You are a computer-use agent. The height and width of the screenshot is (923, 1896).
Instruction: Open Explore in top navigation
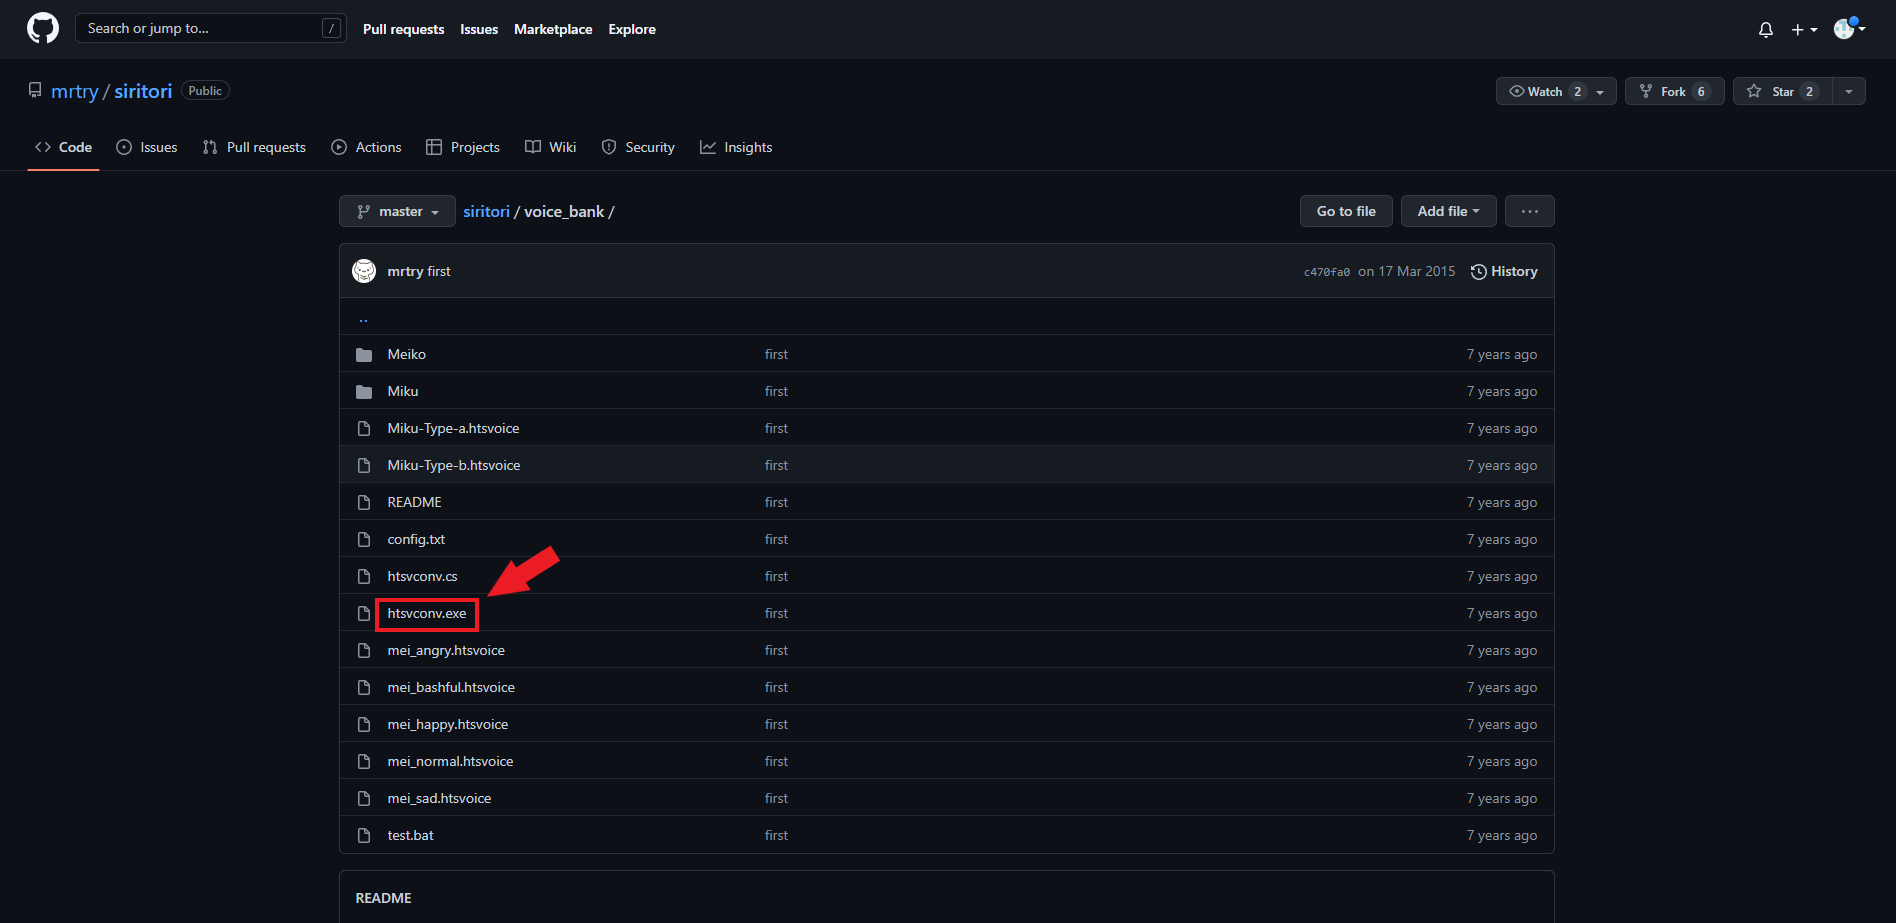pyautogui.click(x=632, y=29)
